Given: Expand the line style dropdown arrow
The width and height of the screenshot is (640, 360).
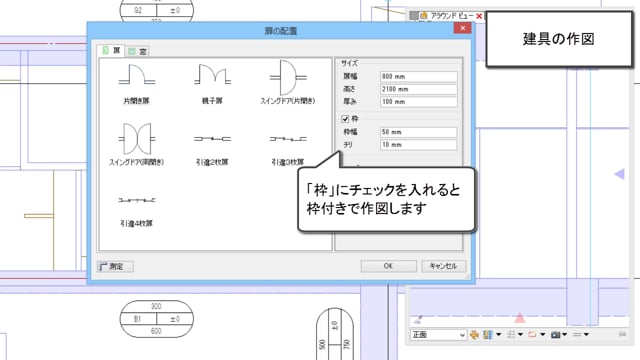Looking at the screenshot, I should pyautogui.click(x=586, y=335).
